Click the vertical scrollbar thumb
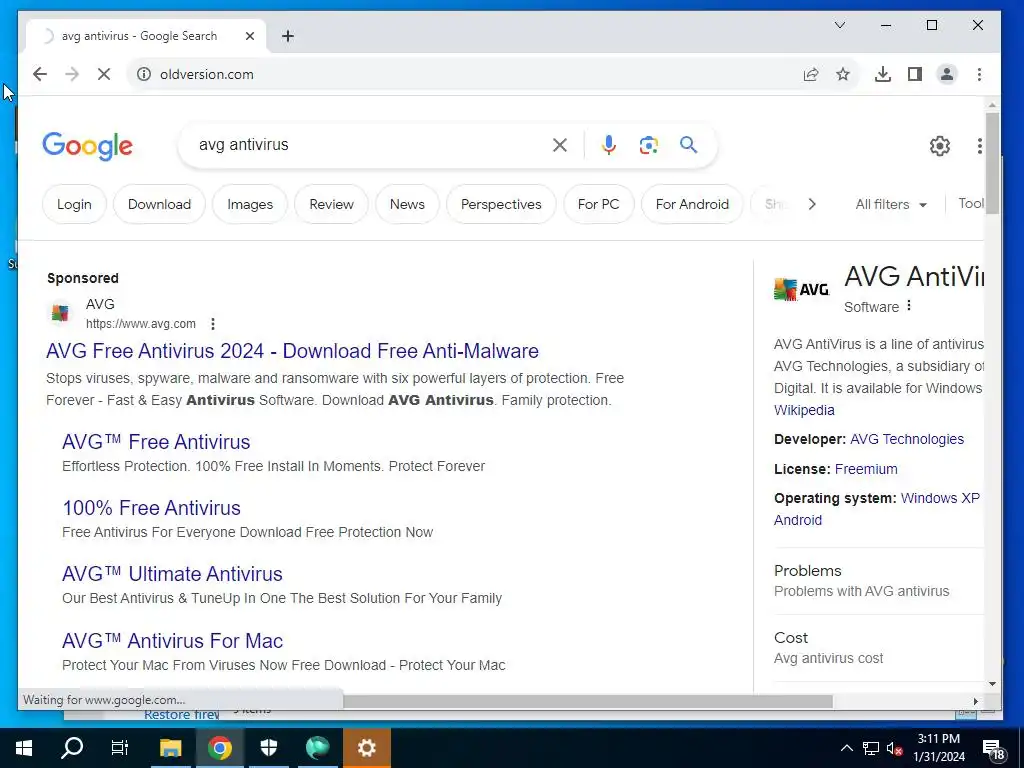The image size is (1024, 768). 992,163
